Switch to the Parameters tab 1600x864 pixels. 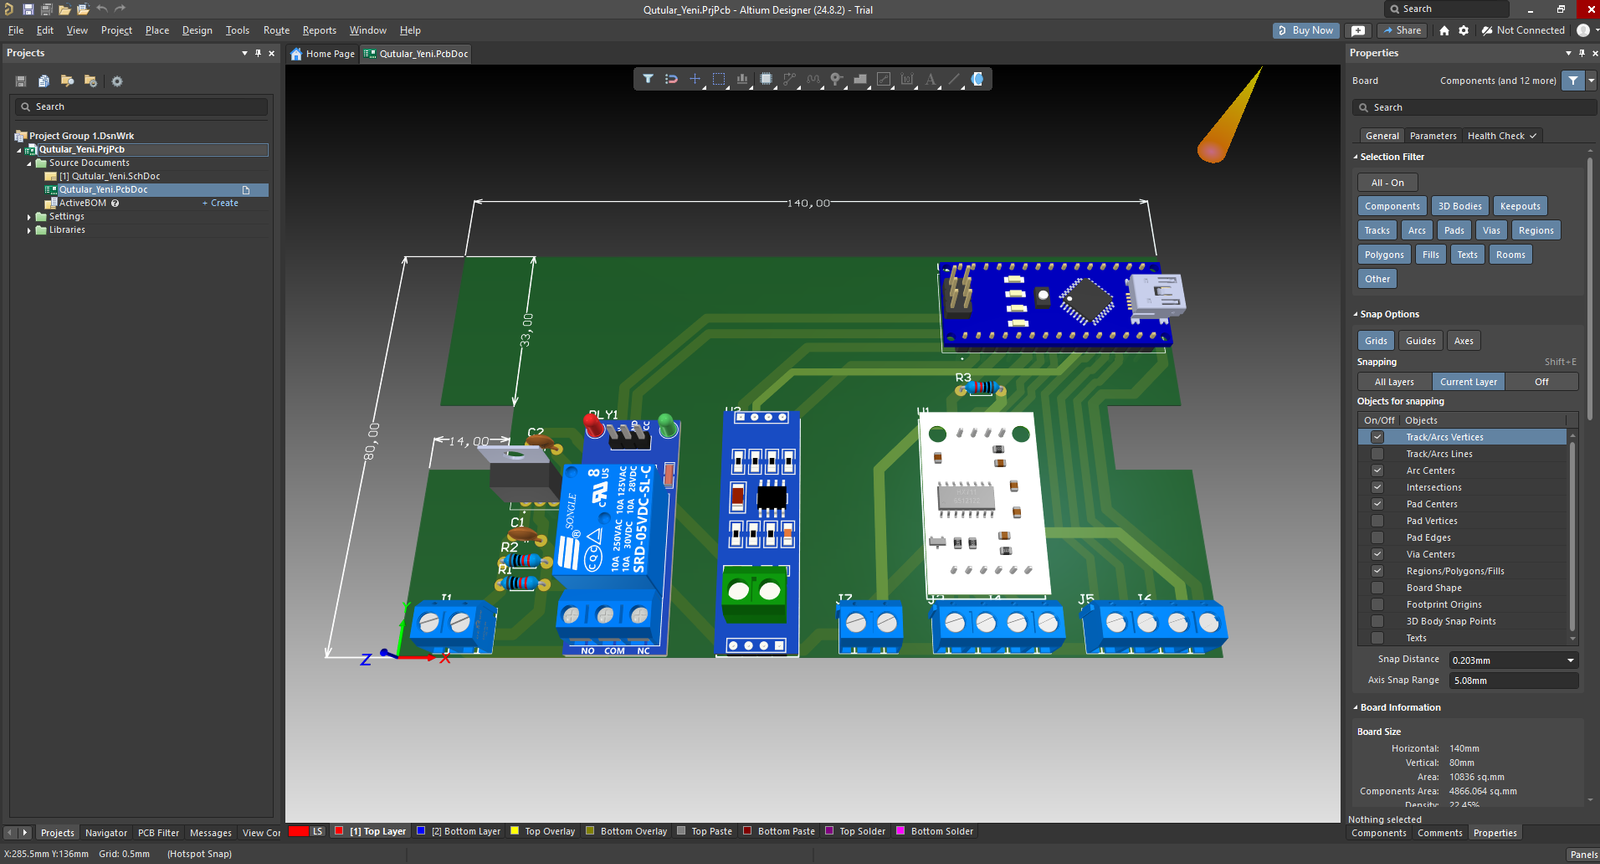(x=1433, y=136)
